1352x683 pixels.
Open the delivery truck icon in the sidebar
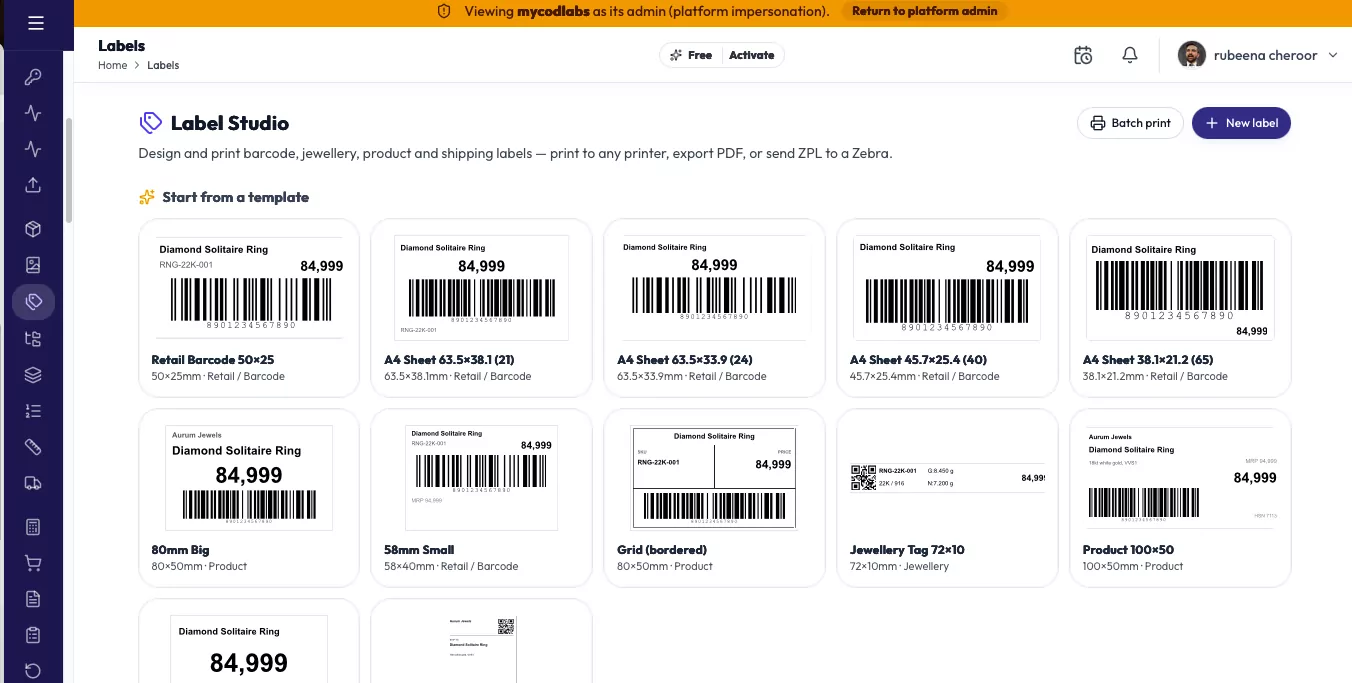click(x=33, y=483)
